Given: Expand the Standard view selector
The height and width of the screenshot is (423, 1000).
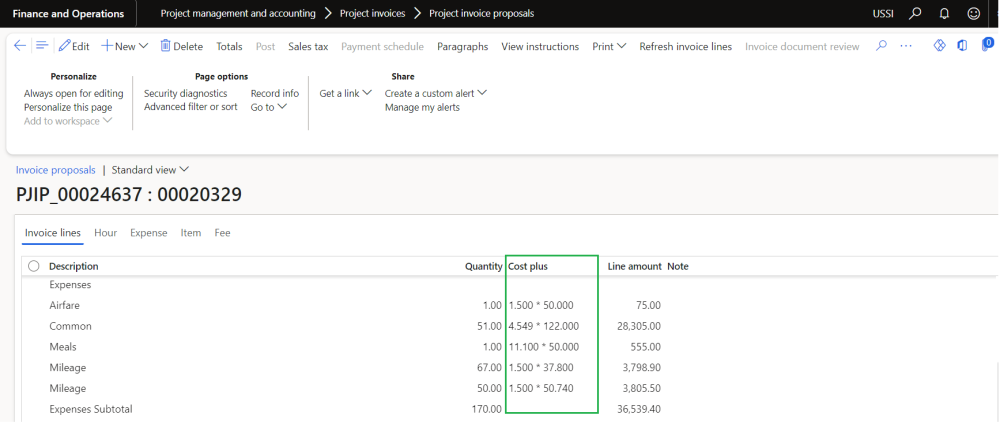Looking at the screenshot, I should (x=150, y=170).
